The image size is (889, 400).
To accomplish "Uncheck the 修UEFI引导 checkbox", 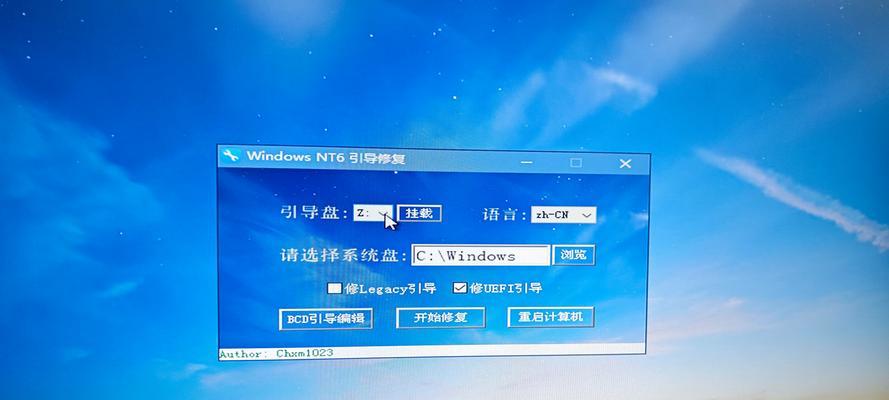I will [460, 288].
